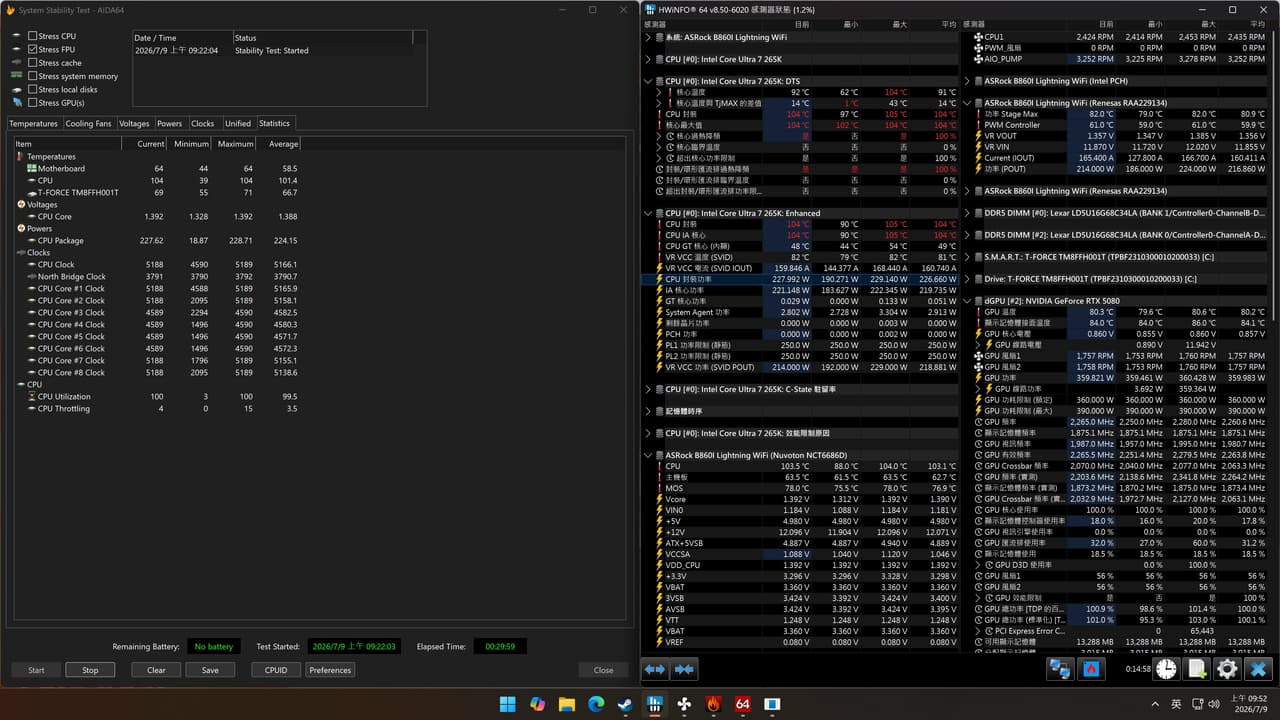Open HWiNFO remote network monitors icon
This screenshot has width=1280, height=720.
click(x=1060, y=669)
